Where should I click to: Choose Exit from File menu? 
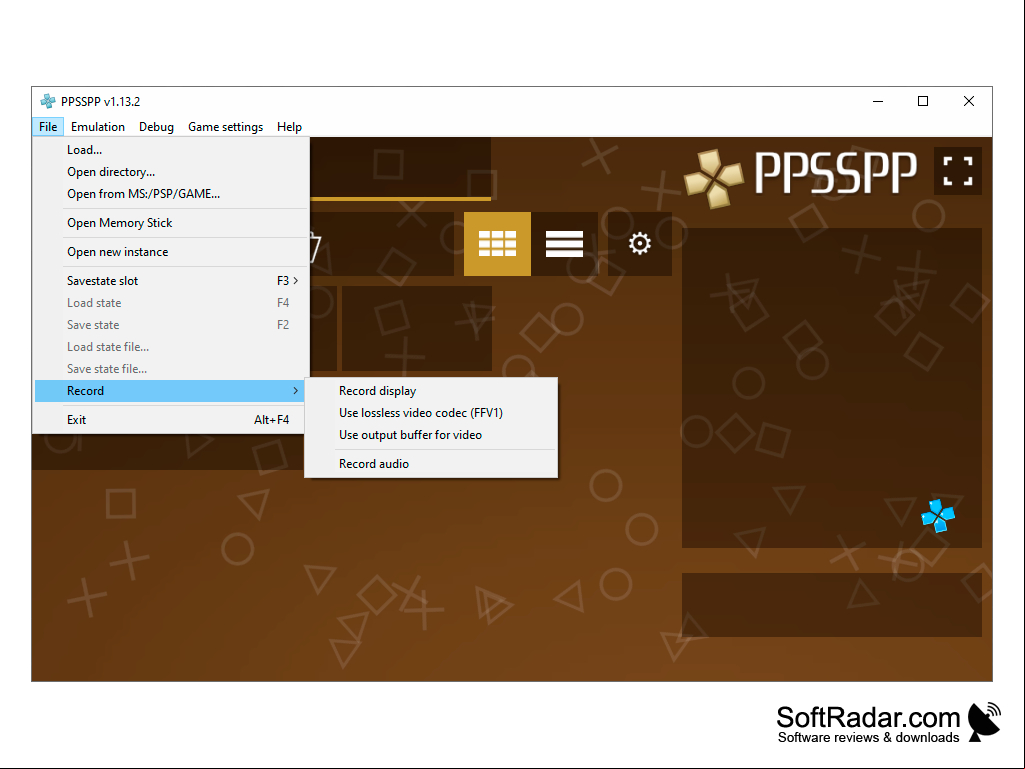point(171,420)
